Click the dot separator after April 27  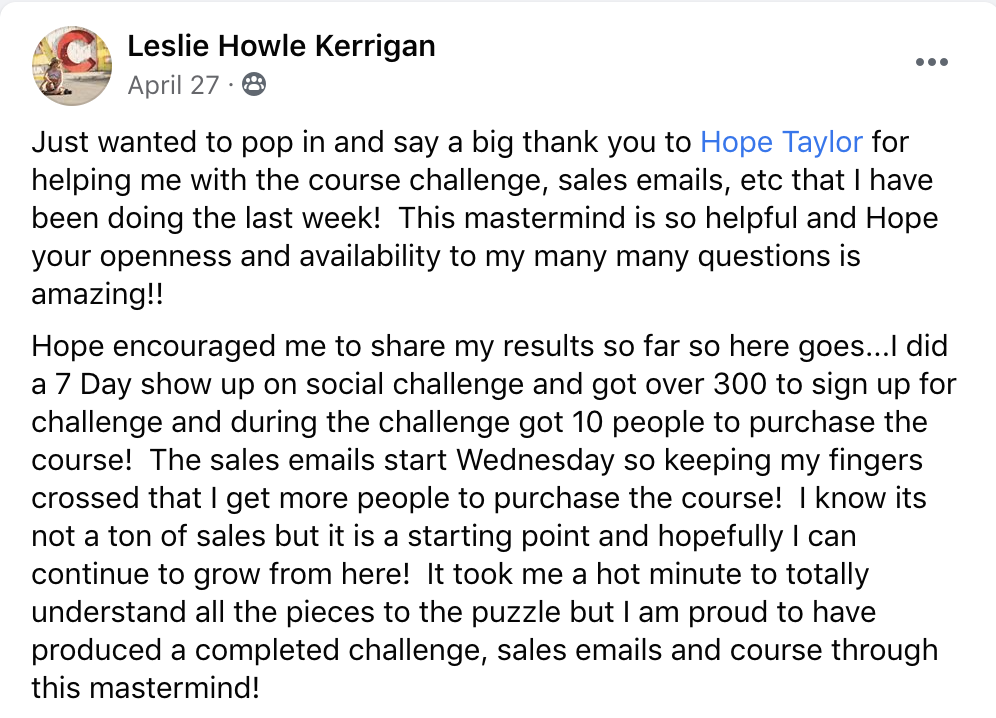pyautogui.click(x=231, y=85)
